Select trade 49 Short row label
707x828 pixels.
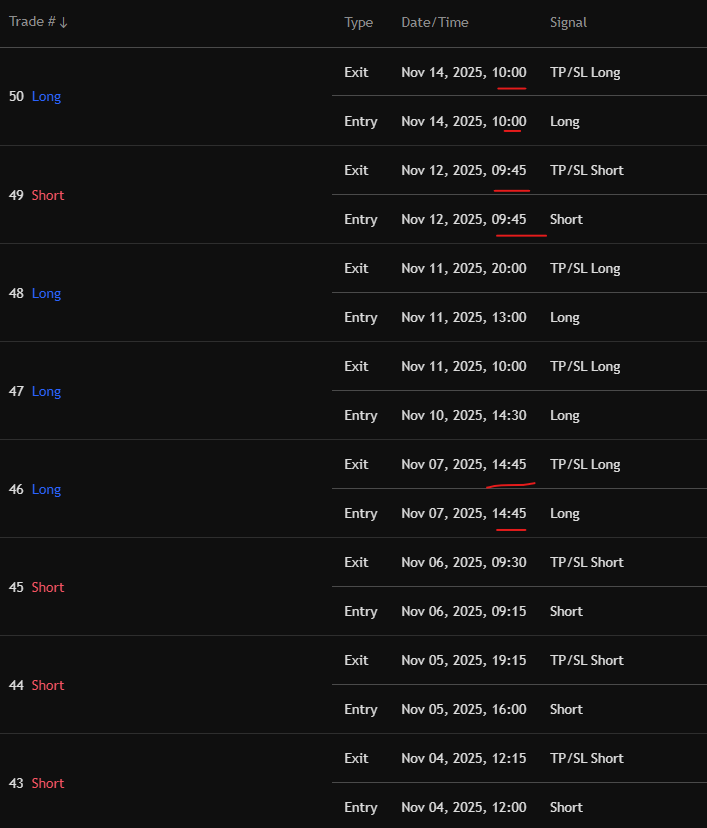click(x=36, y=195)
